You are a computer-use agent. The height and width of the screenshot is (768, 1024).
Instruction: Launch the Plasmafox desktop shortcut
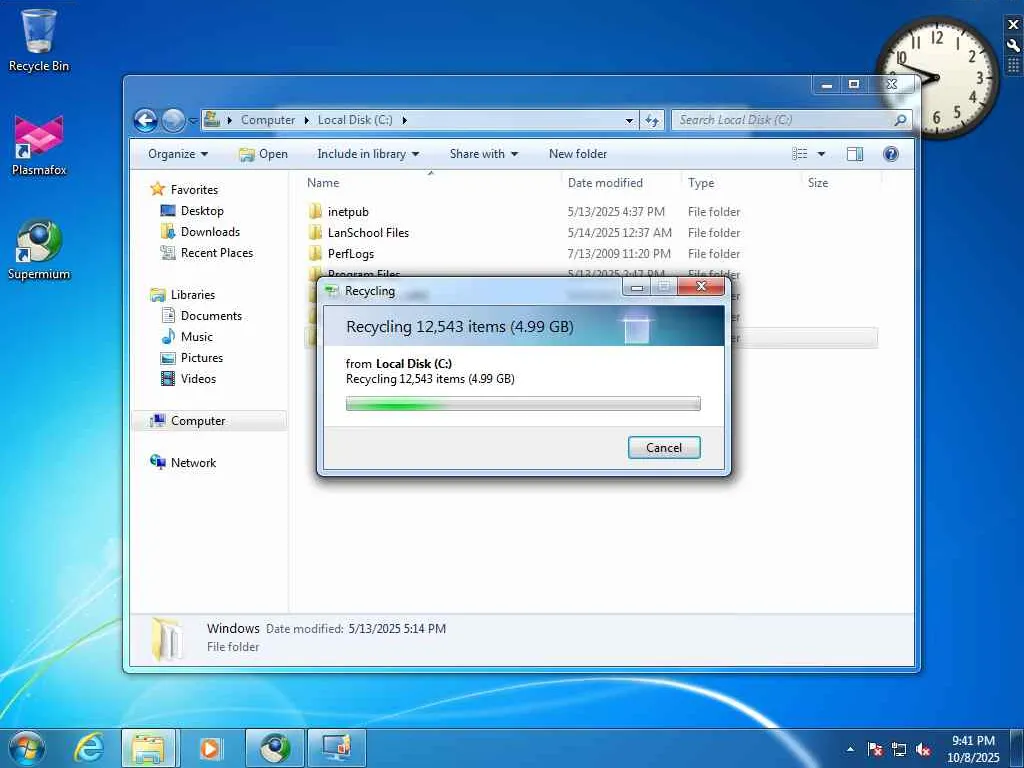pyautogui.click(x=39, y=145)
